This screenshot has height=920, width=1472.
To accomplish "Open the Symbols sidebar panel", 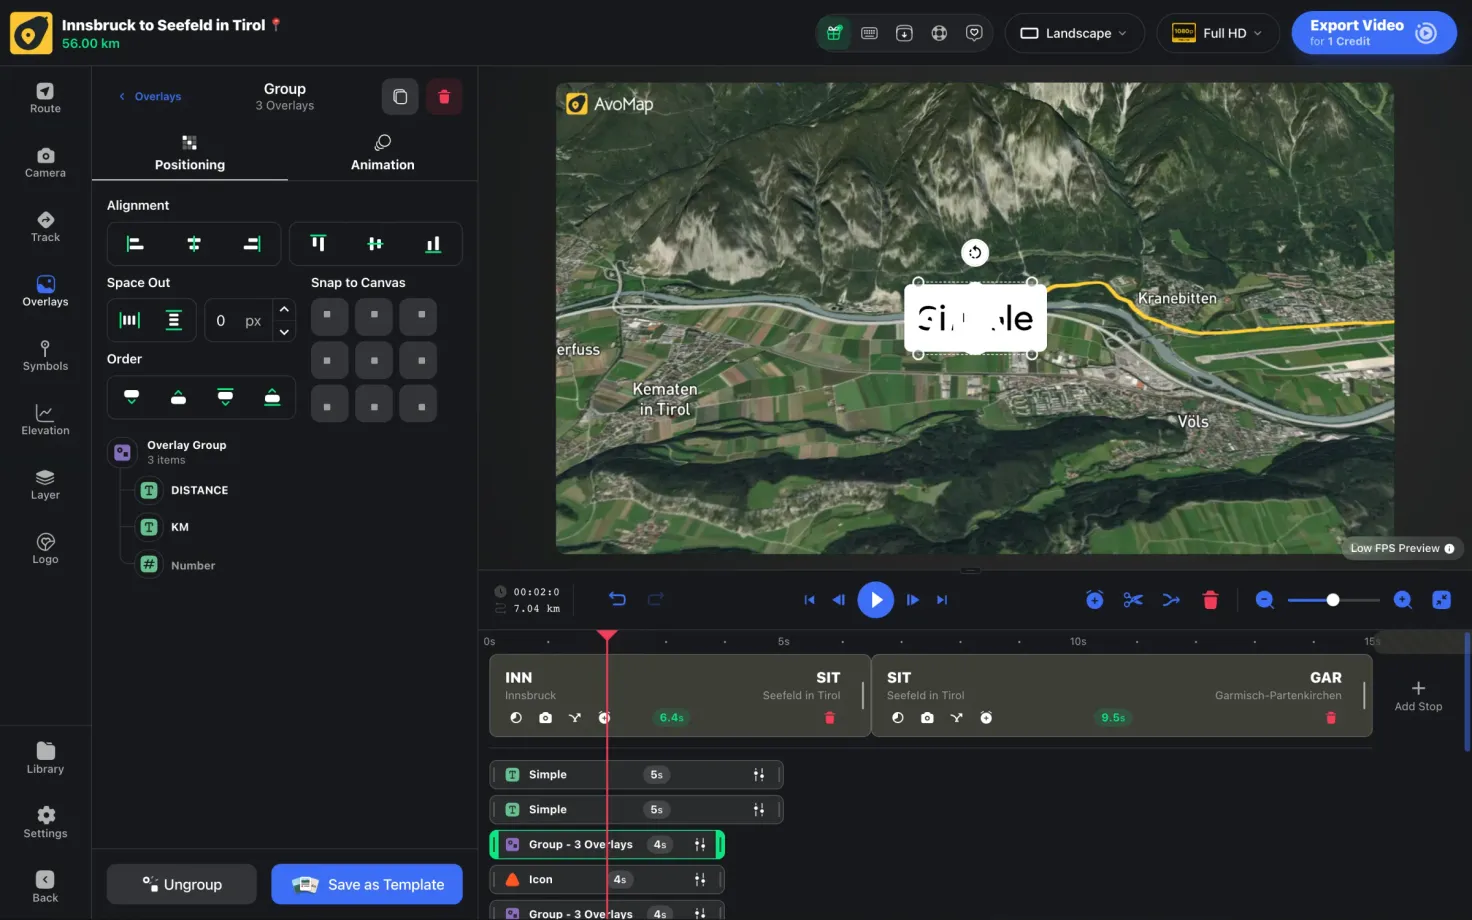I will (45, 356).
